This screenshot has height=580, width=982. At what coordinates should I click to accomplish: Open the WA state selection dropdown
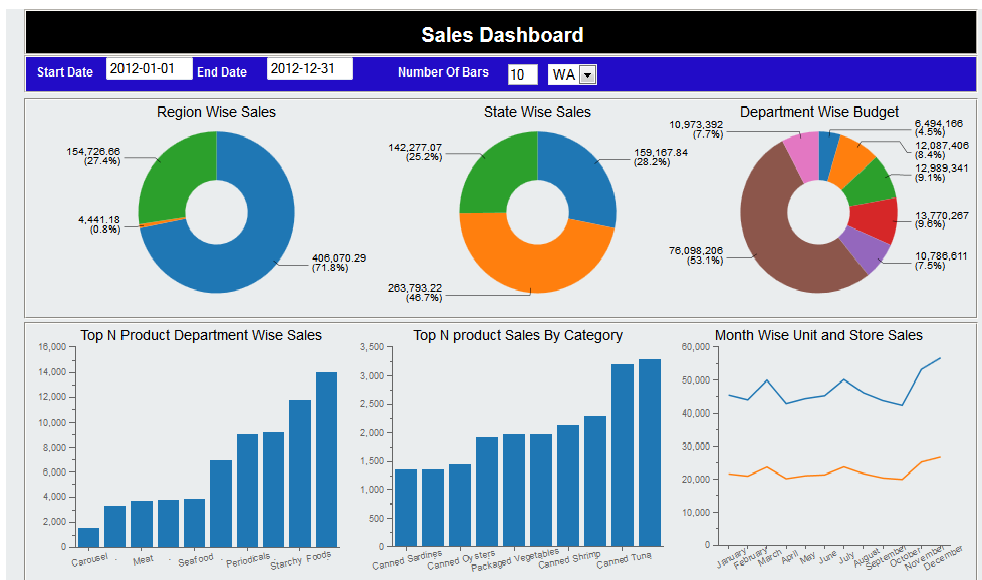tap(588, 74)
